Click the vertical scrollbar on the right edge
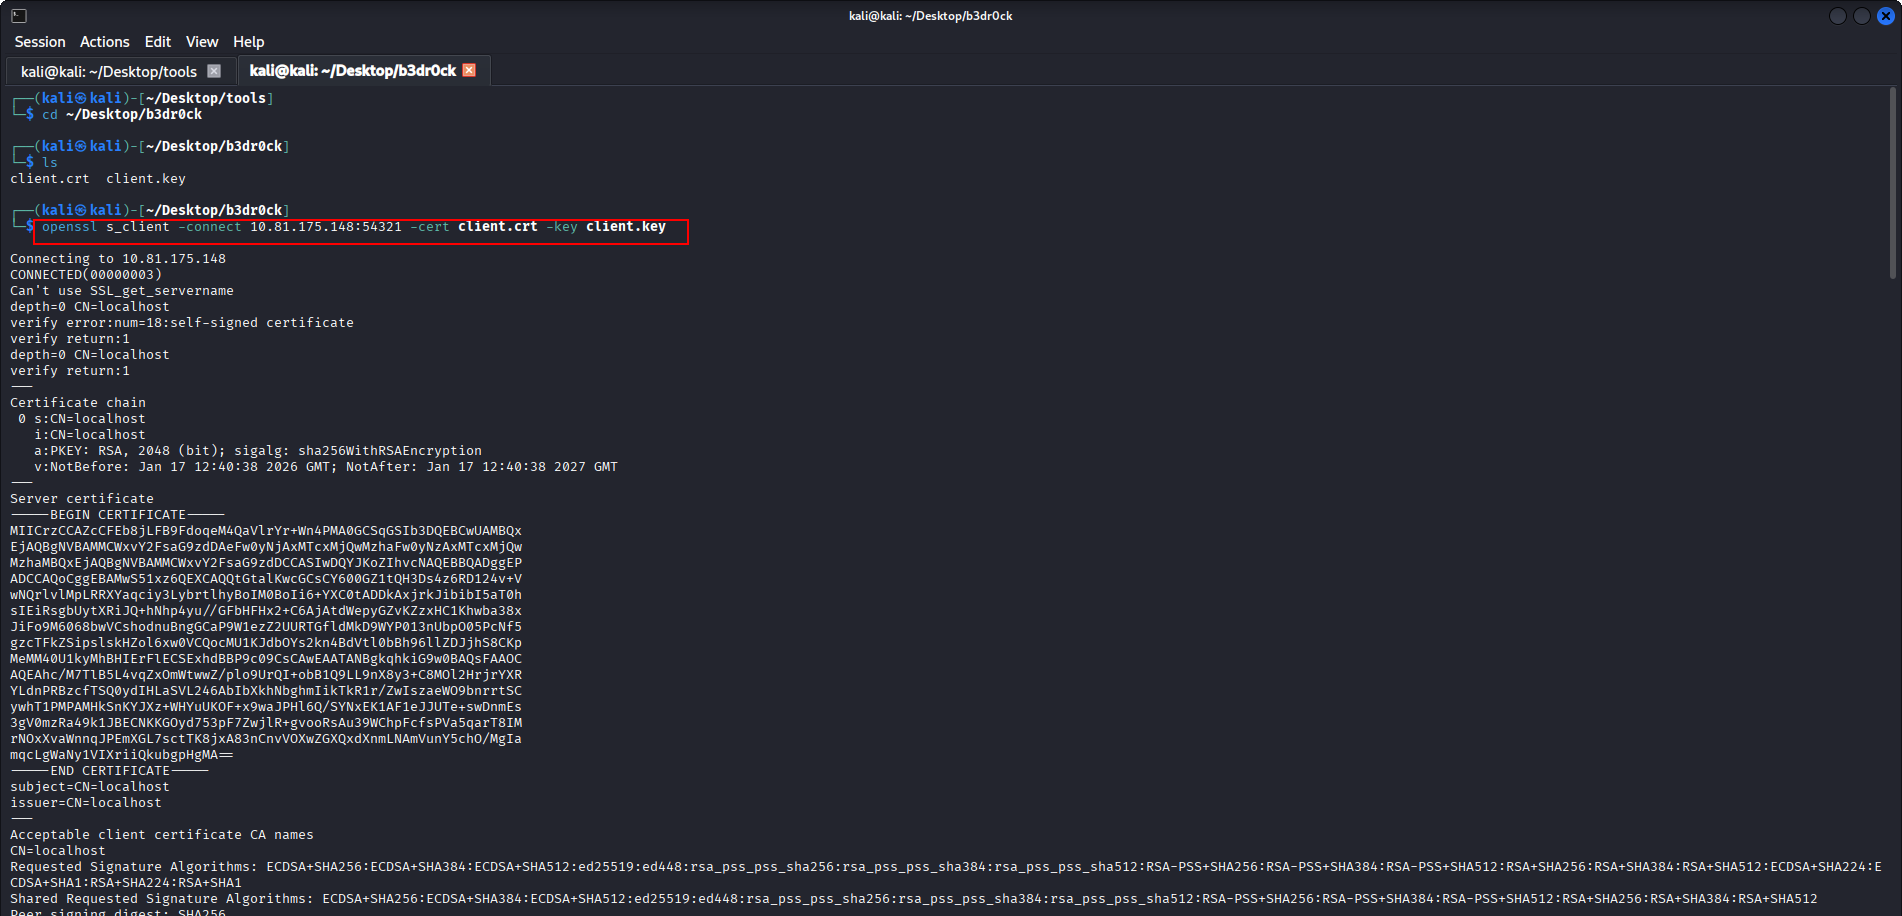 (1892, 182)
